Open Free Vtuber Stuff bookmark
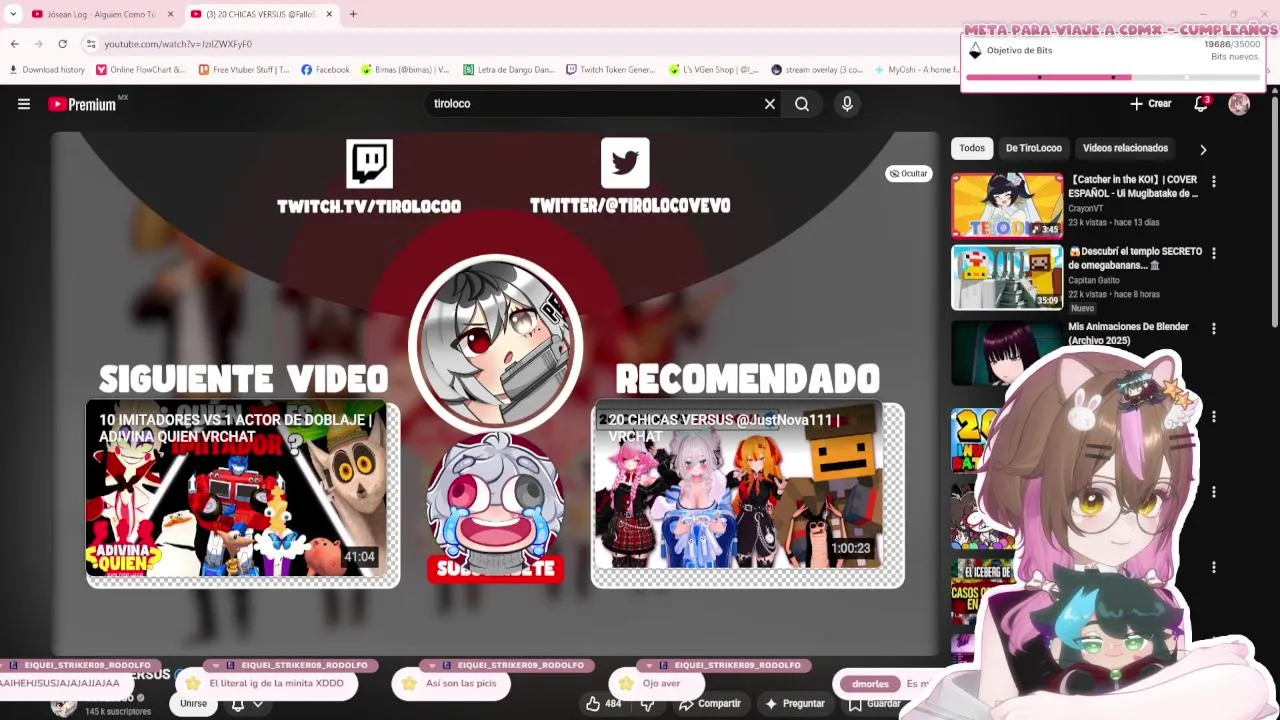This screenshot has width=1280, height=720. [x=244, y=70]
